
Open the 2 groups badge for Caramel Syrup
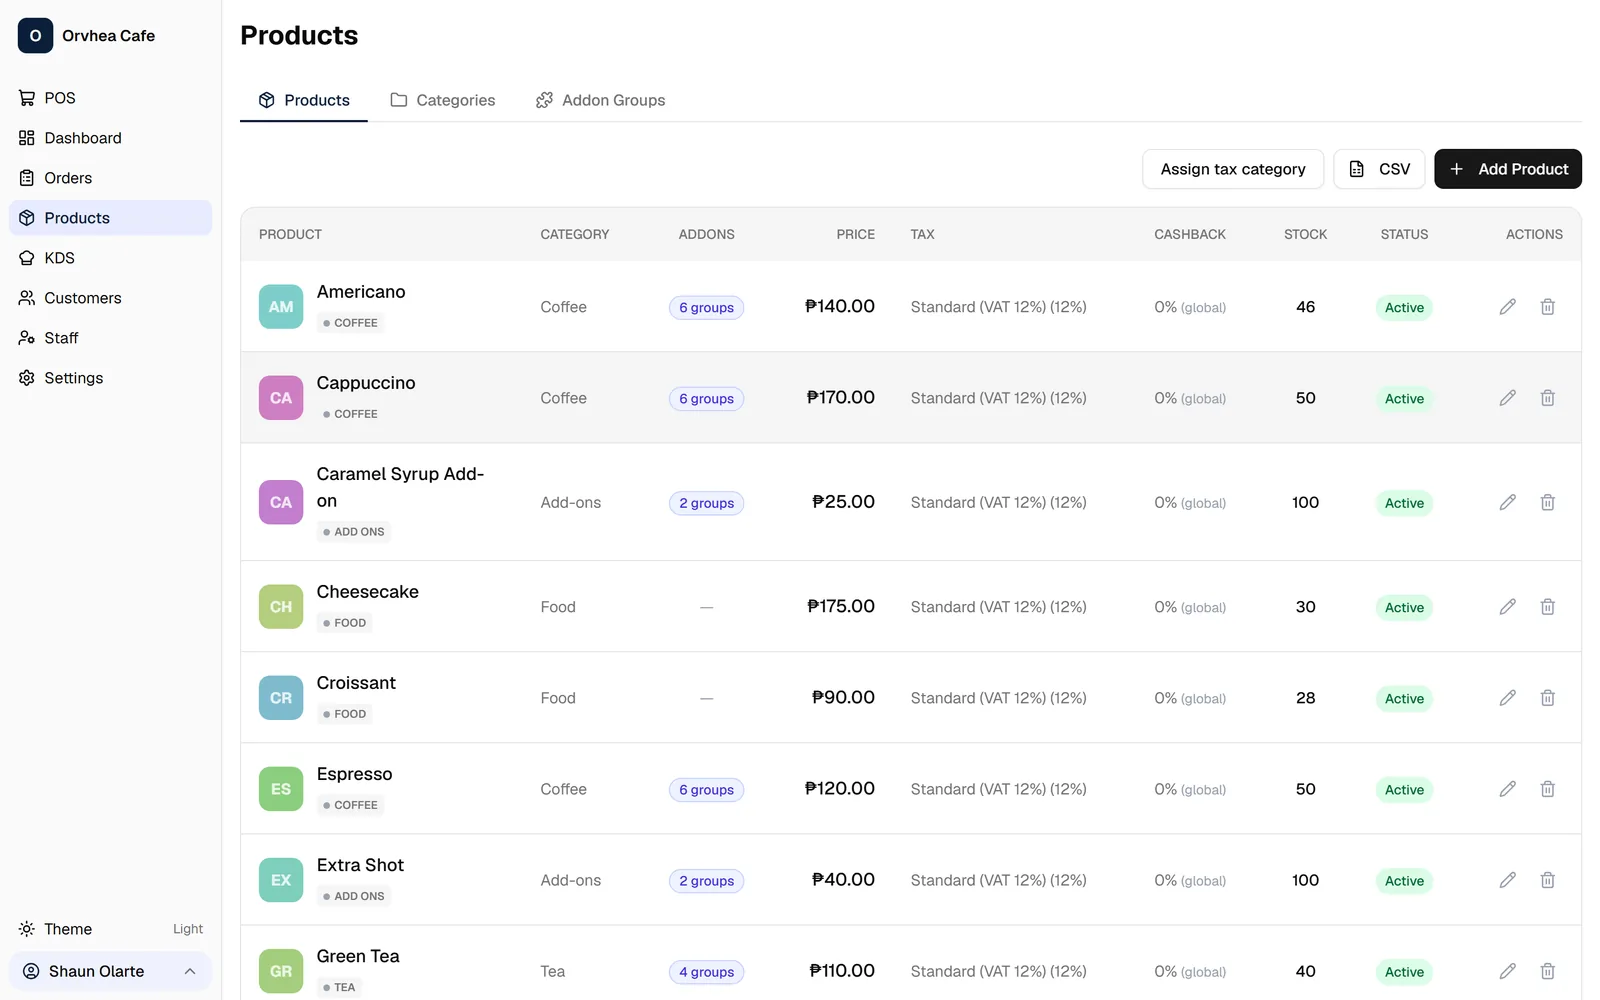click(x=706, y=503)
